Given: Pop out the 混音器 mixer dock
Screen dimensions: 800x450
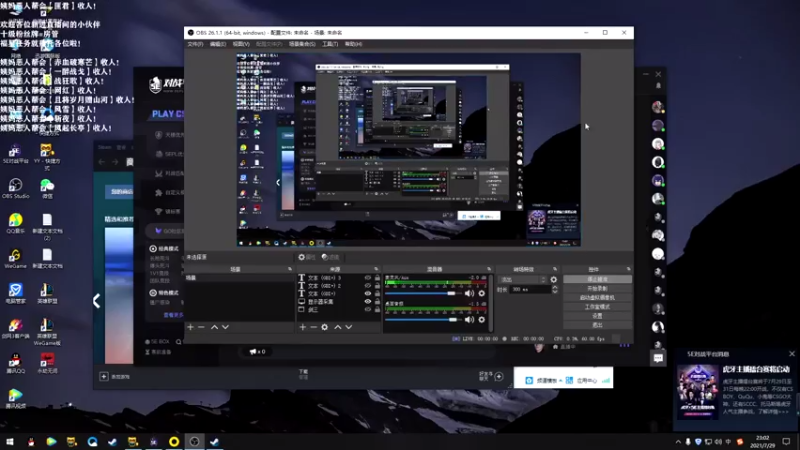Looking at the screenshot, I should pyautogui.click(x=489, y=269).
